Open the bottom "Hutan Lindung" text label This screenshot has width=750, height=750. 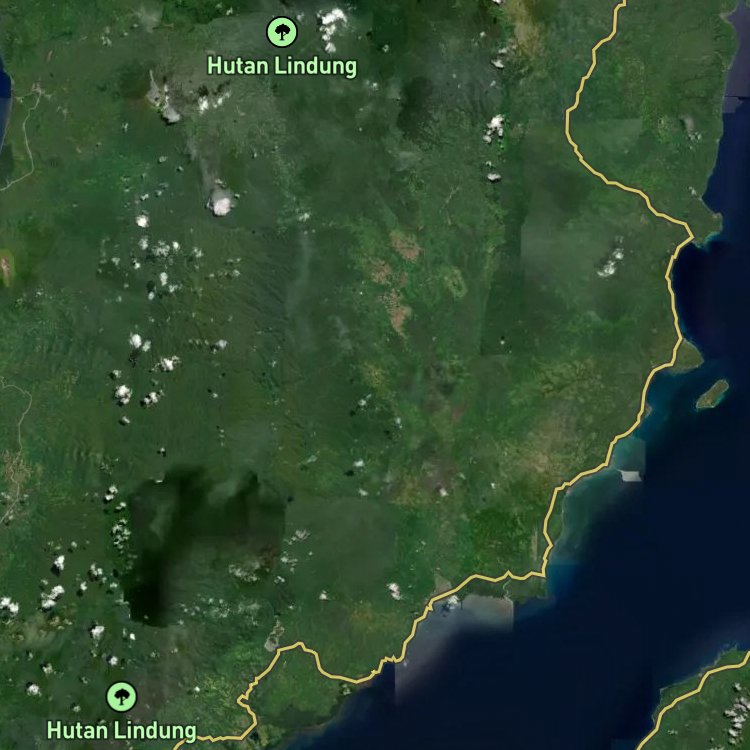point(122,730)
